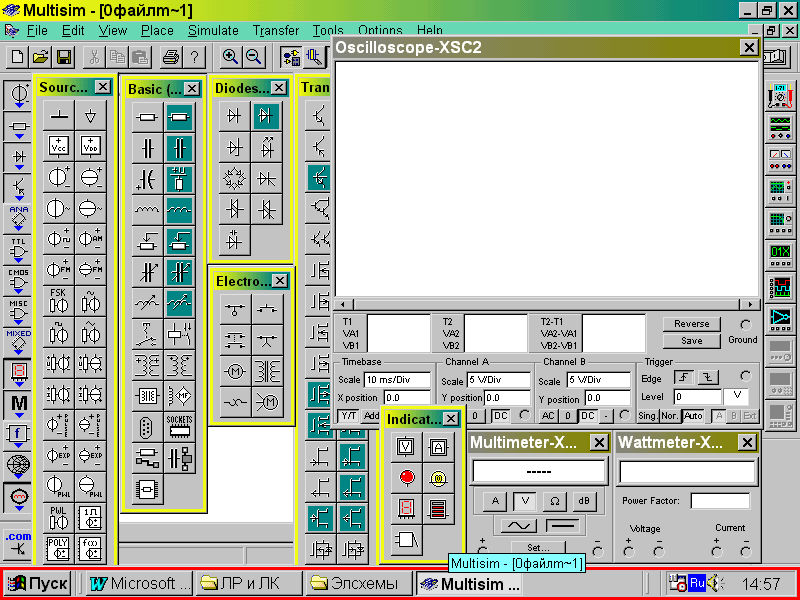Enable Auto trigger mode

click(693, 416)
